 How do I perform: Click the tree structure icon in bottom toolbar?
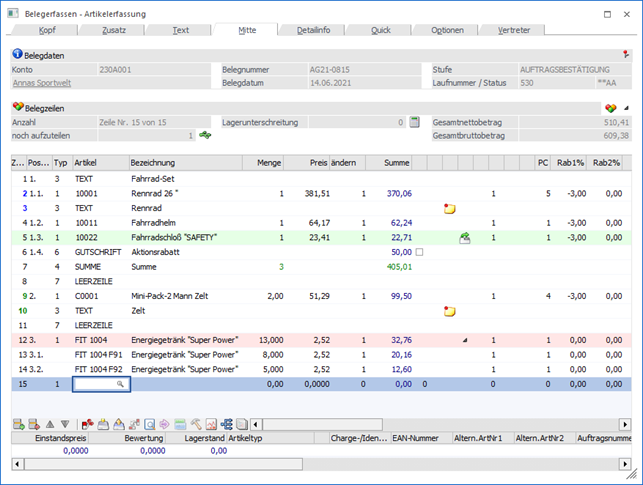pyautogui.click(x=227, y=424)
